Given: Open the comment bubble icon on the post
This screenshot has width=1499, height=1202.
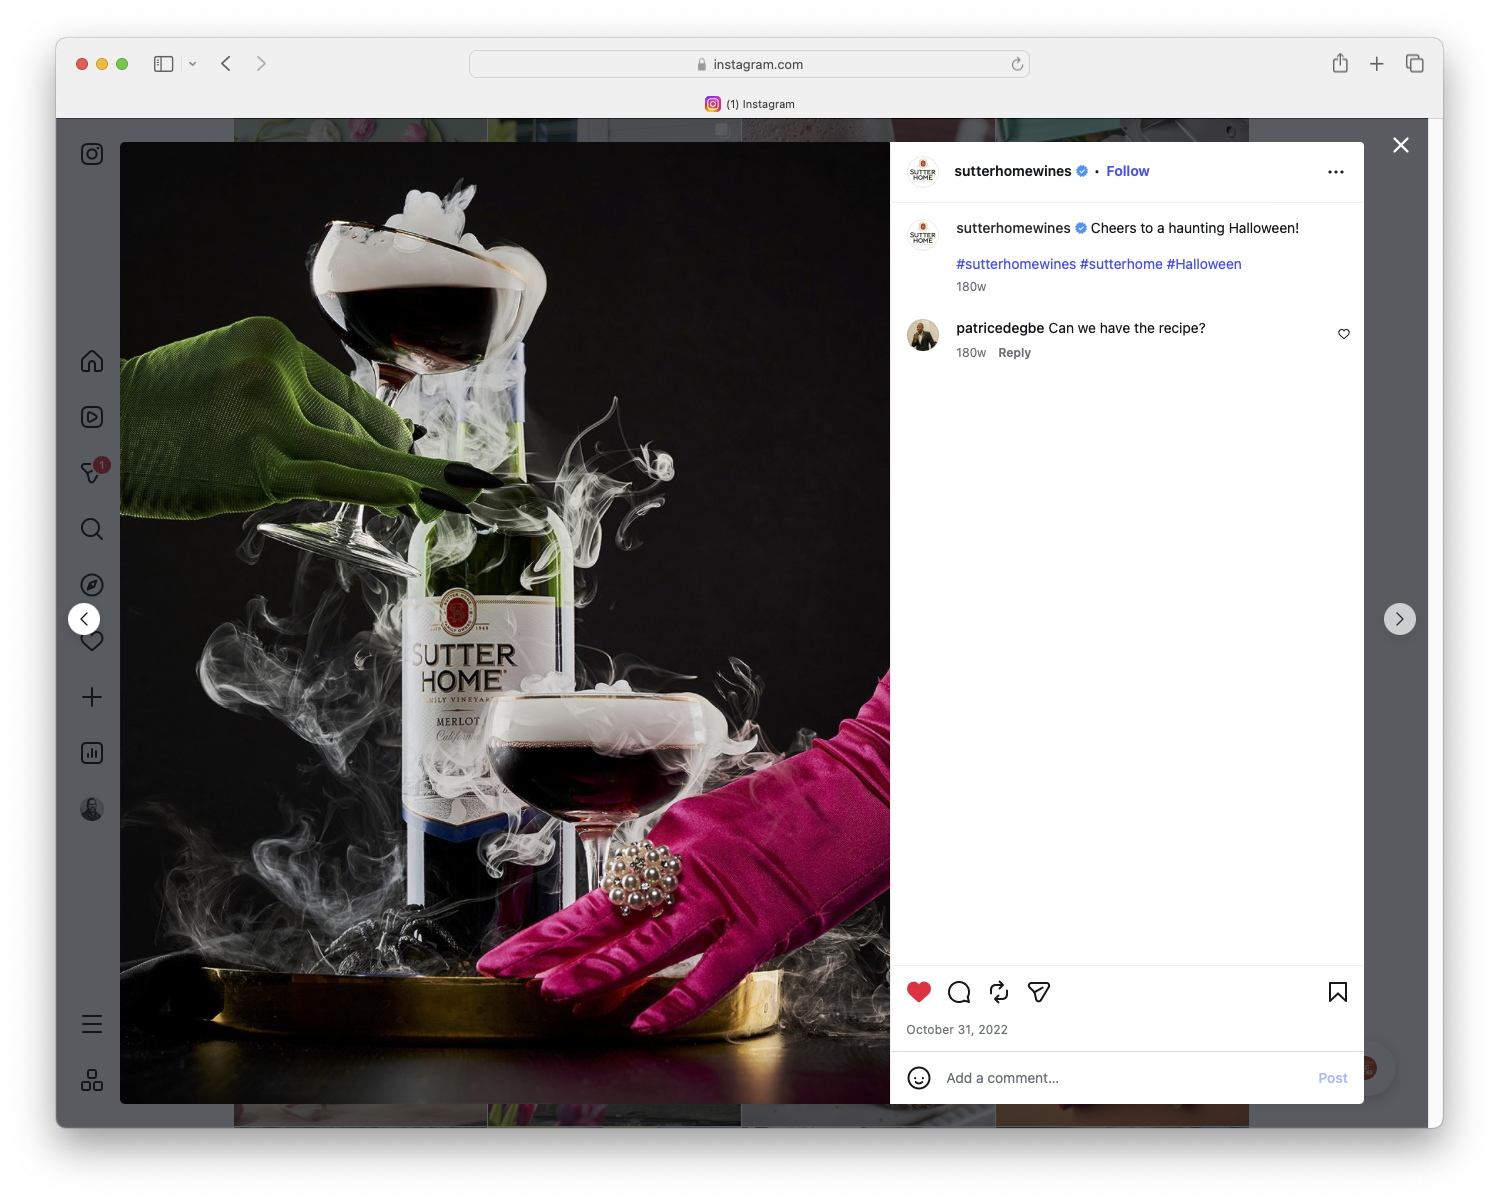Looking at the screenshot, I should click(958, 992).
